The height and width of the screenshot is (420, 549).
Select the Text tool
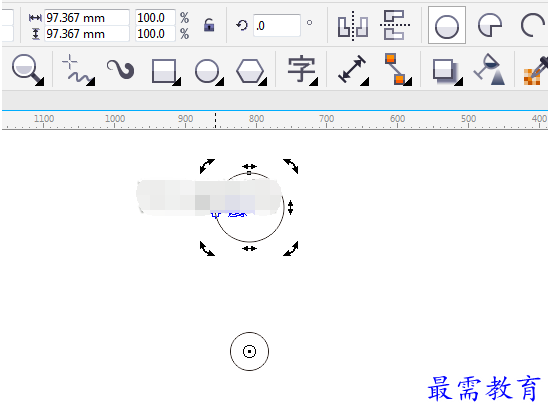[302, 70]
